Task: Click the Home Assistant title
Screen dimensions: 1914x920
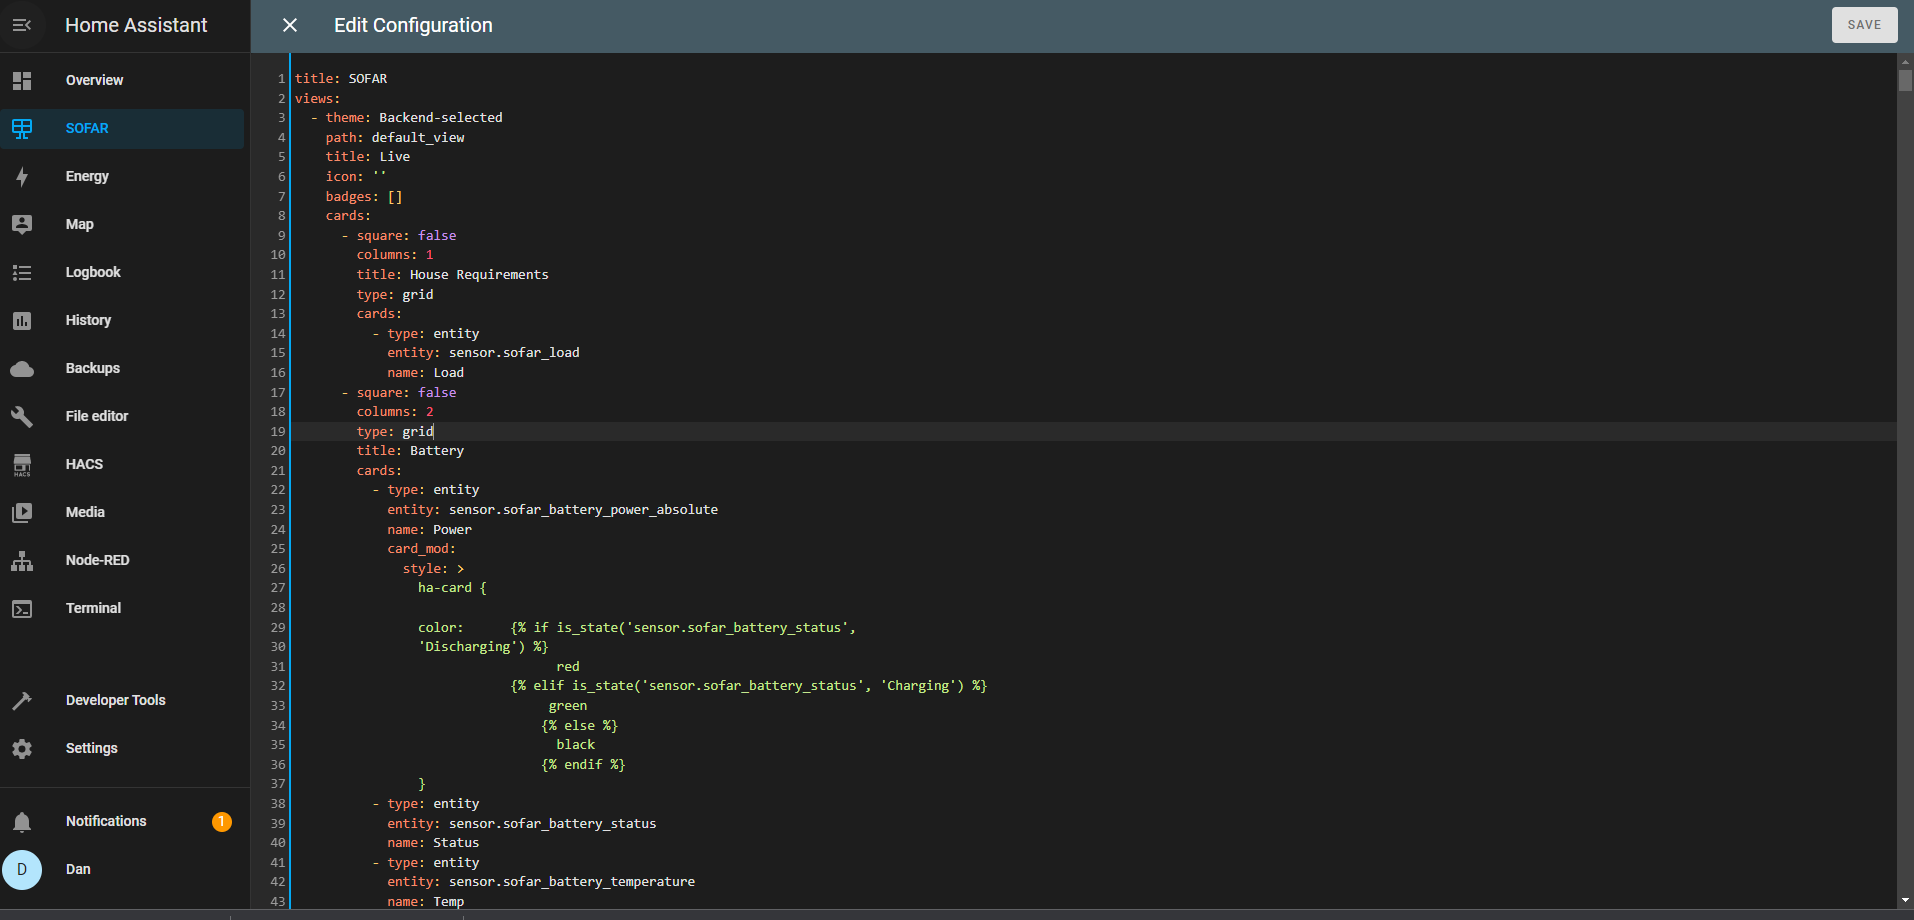Action: point(136,25)
